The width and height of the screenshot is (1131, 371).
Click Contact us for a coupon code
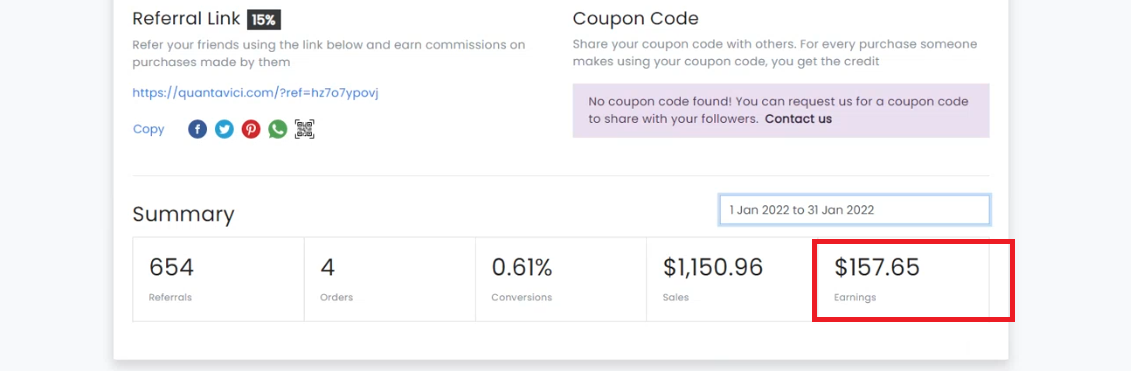pyautogui.click(x=798, y=118)
